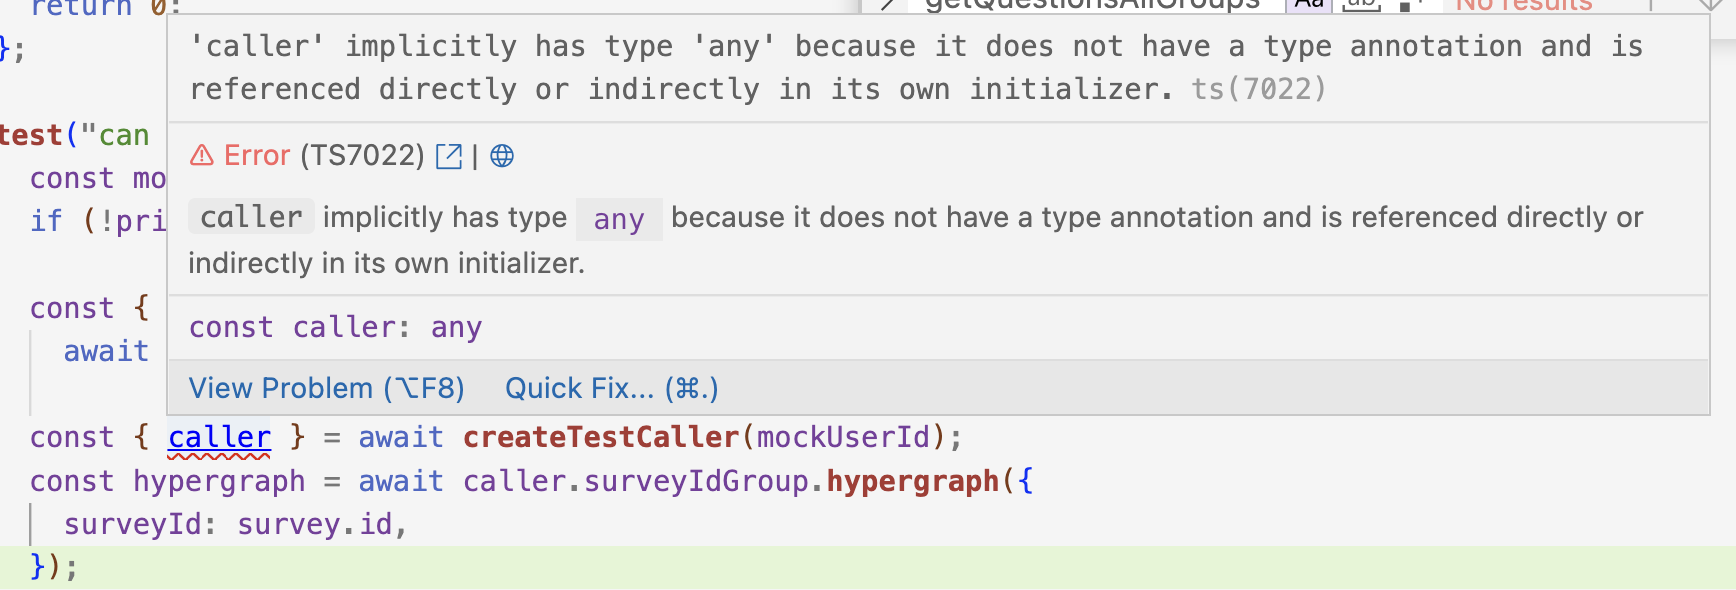Open the Quick Fix… (⌘.) menu
Viewport: 1736px width, 590px height.
tap(611, 388)
